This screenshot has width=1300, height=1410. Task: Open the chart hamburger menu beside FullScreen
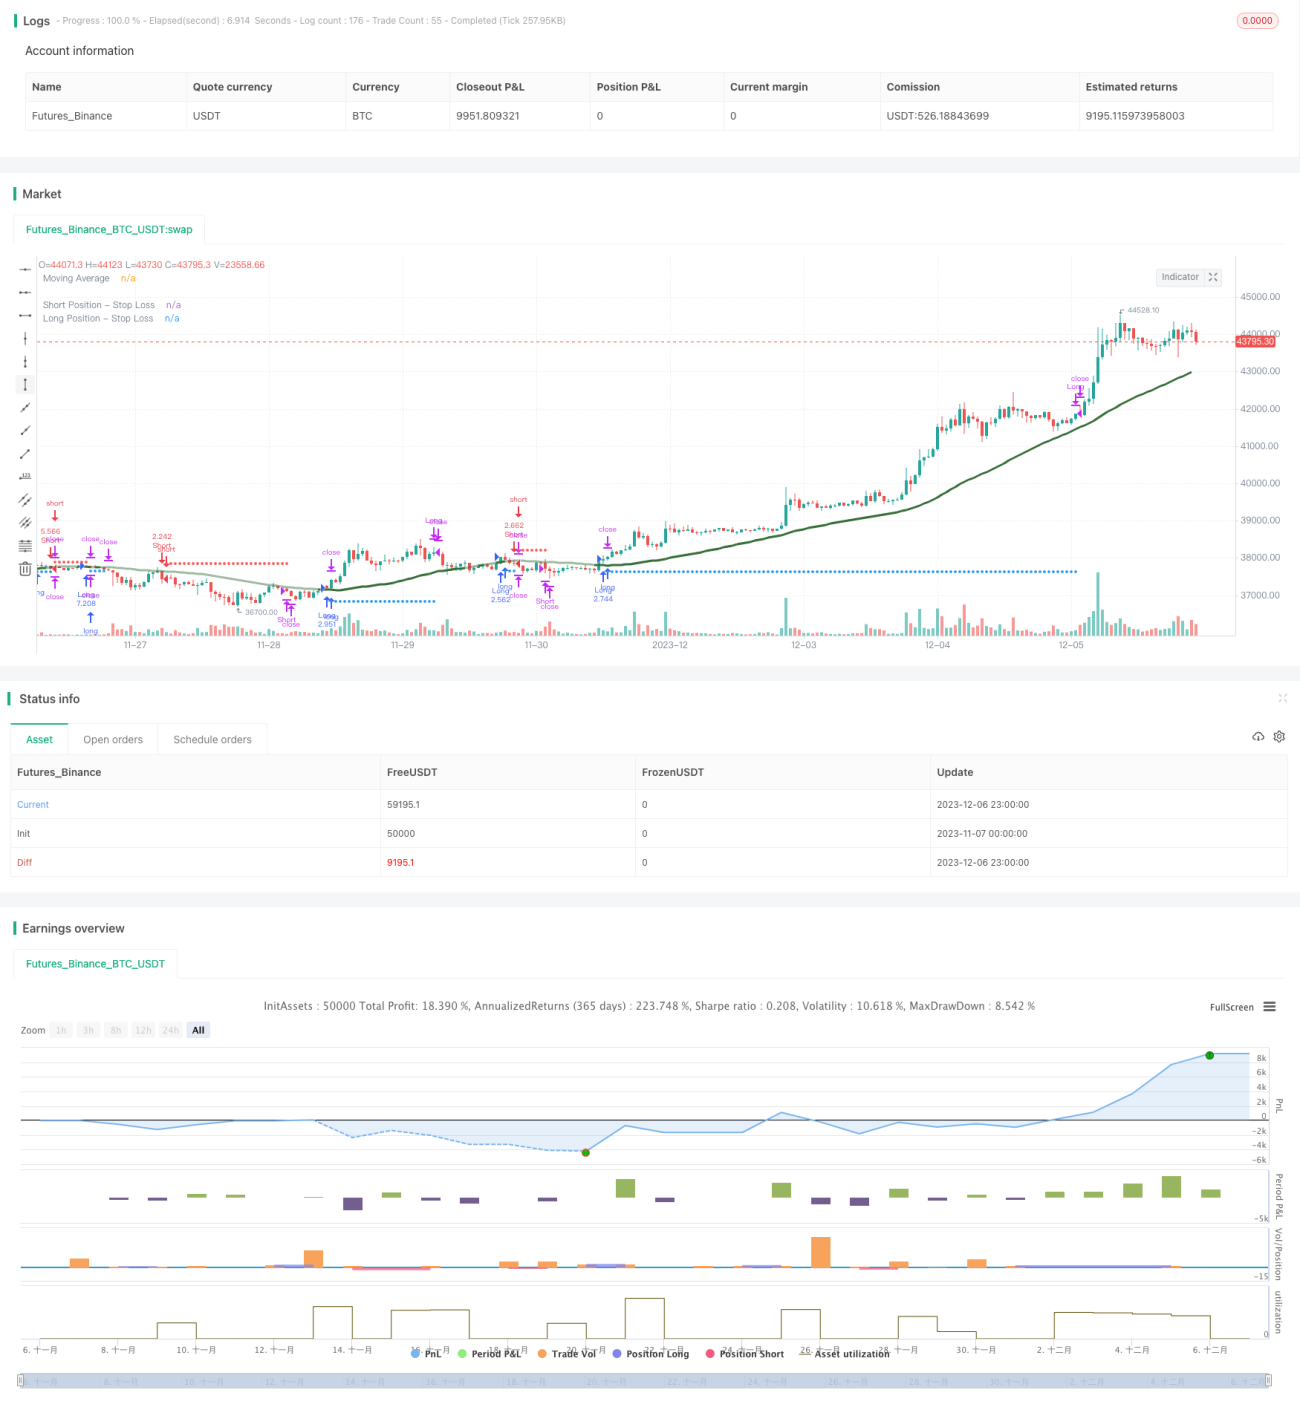[x=1270, y=1007]
